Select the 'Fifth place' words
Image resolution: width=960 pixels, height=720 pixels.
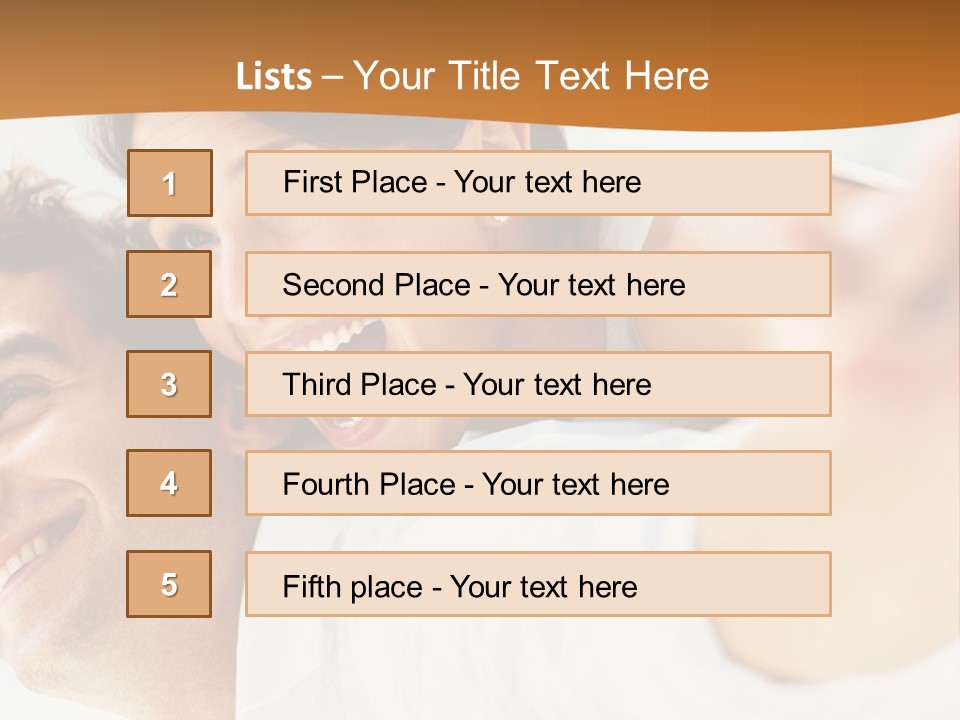[353, 587]
